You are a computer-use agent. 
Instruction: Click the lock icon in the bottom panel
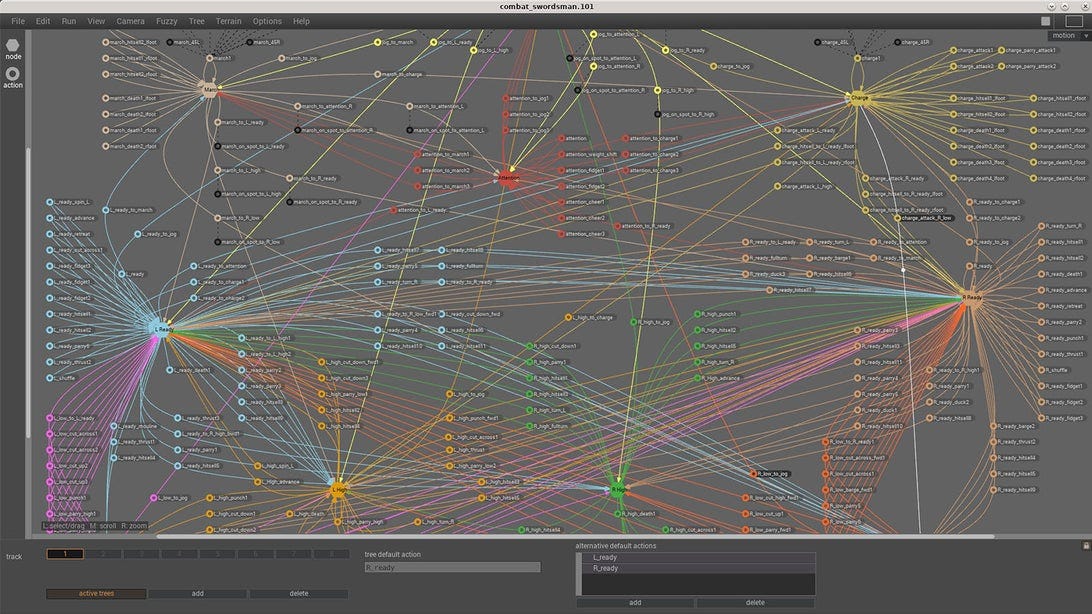(x=1086, y=546)
